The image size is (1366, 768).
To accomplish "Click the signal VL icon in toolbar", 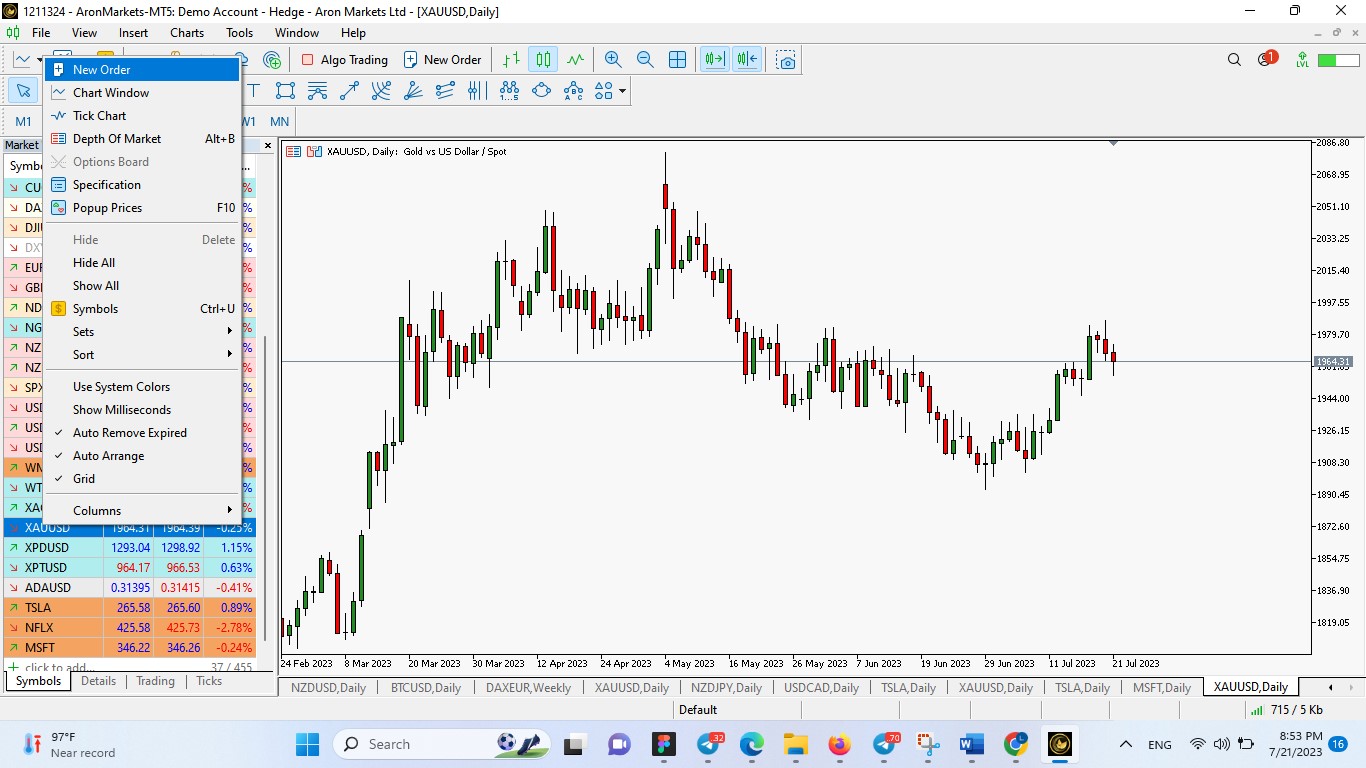I will click(1302, 60).
